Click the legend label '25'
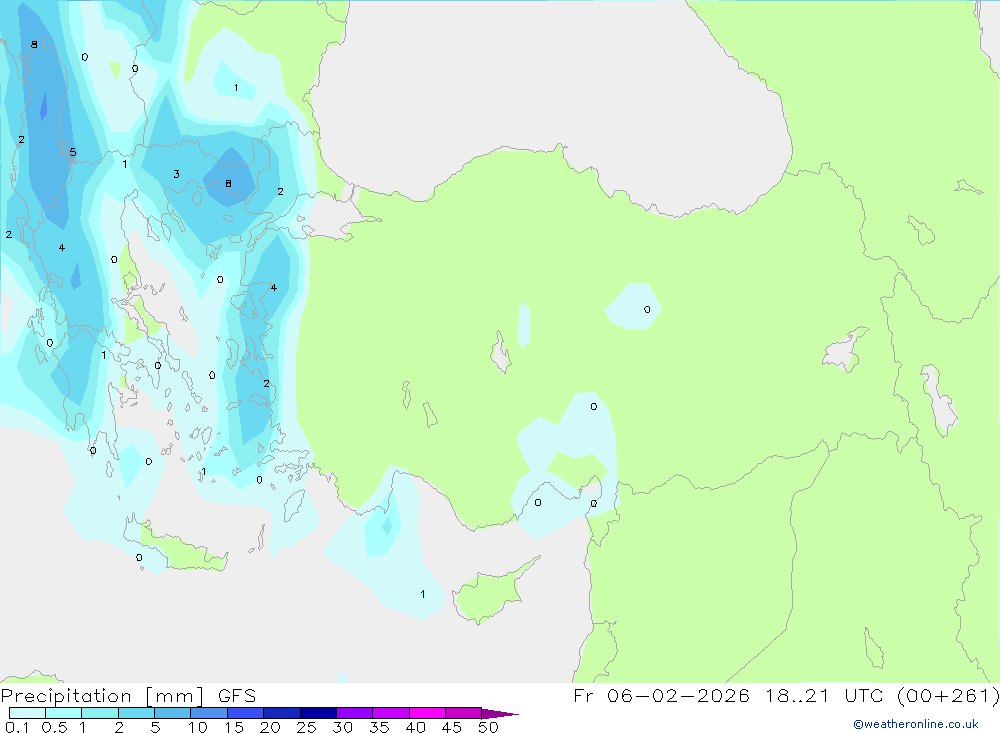1000x733 pixels. point(306,727)
